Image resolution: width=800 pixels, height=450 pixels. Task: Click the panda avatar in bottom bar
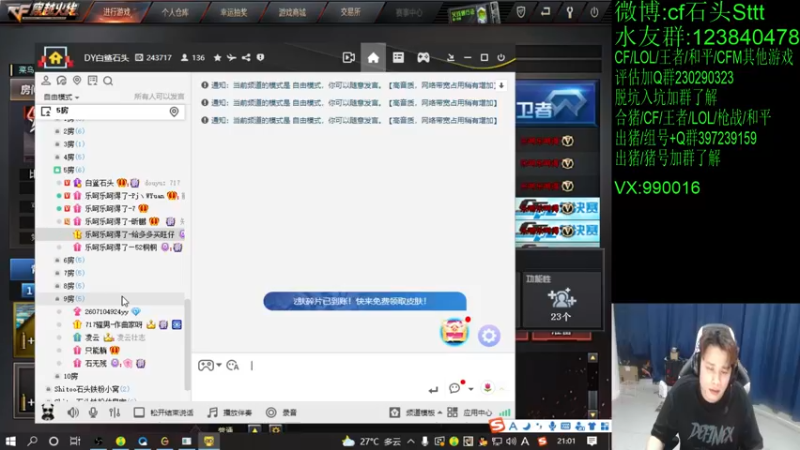[47, 412]
